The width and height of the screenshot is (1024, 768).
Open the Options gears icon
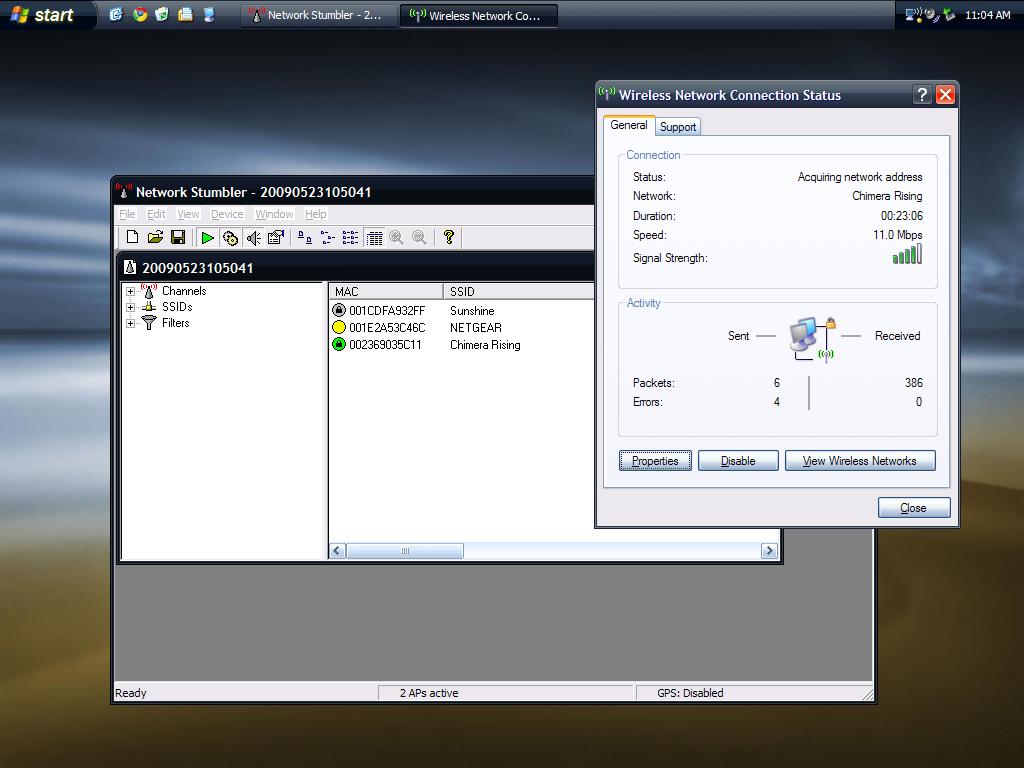pos(230,237)
